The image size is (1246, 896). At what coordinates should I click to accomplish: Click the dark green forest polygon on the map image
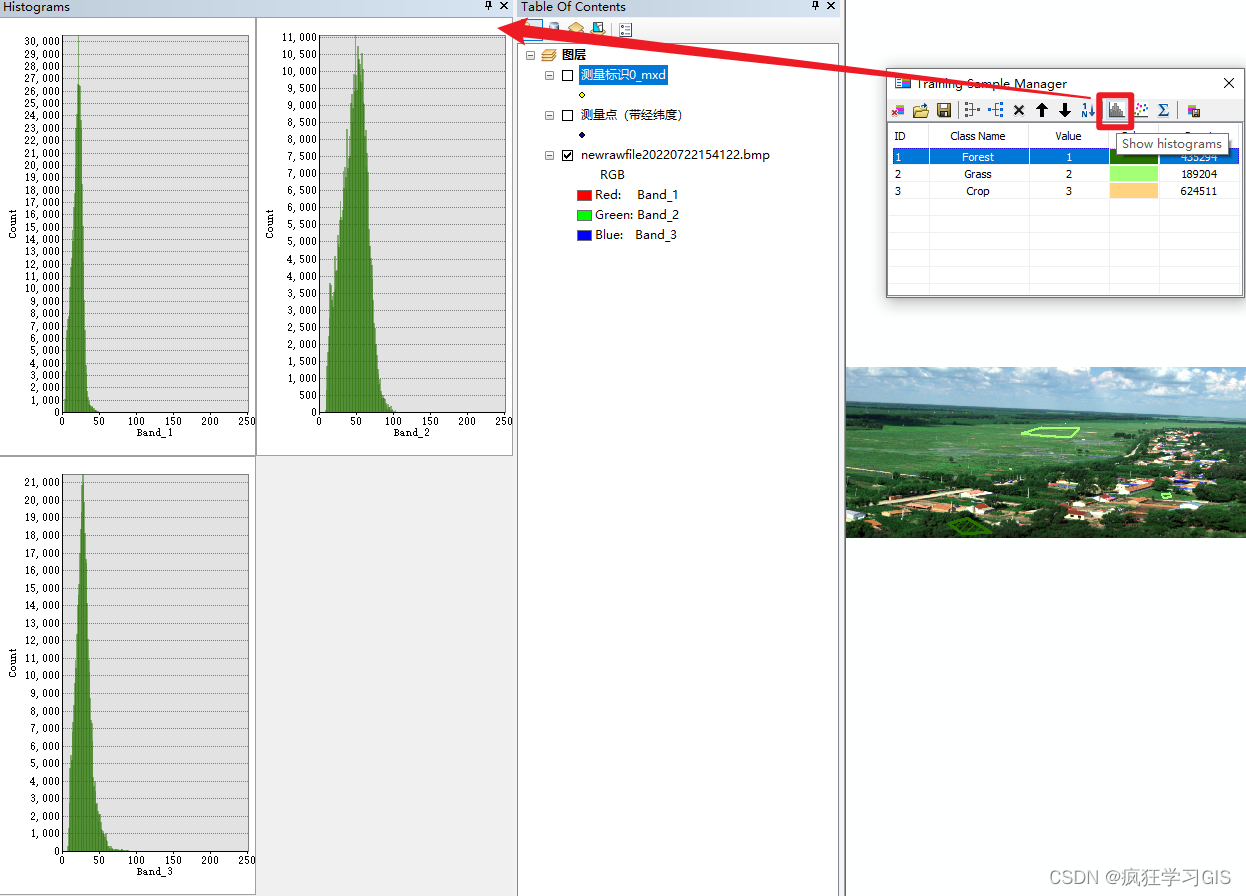tap(968, 525)
